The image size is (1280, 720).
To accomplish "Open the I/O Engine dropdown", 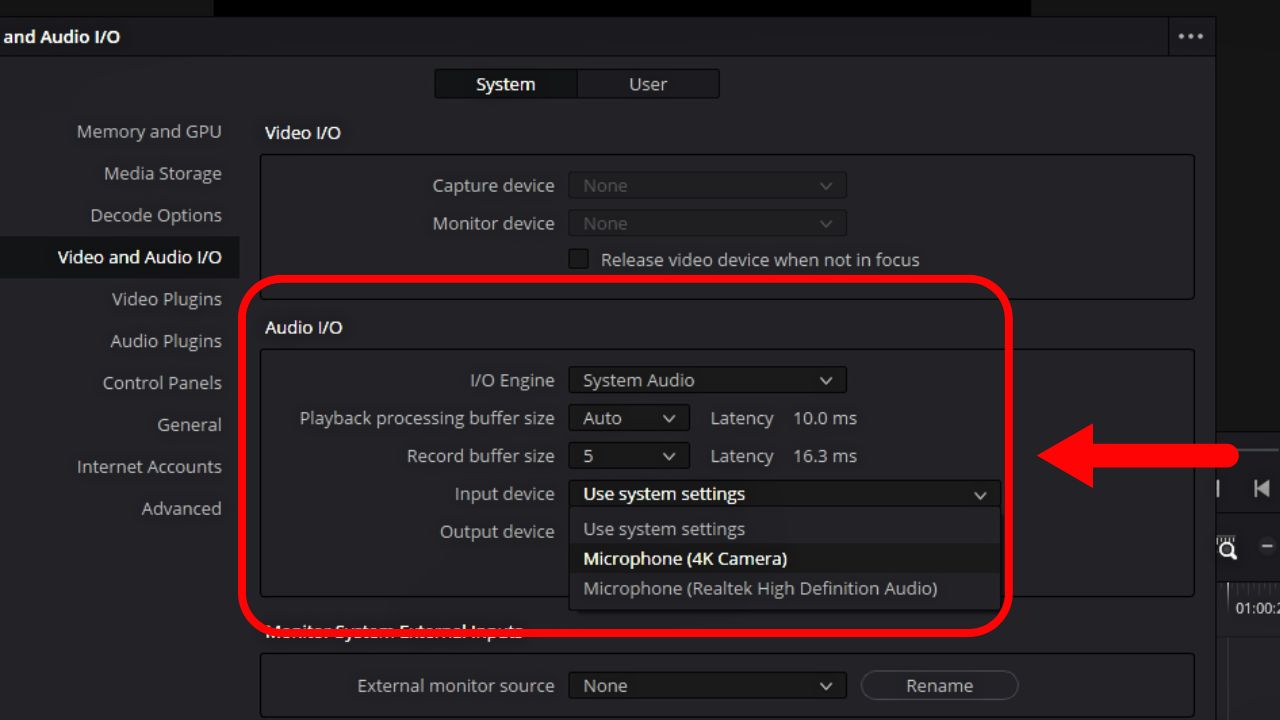I will coord(707,380).
